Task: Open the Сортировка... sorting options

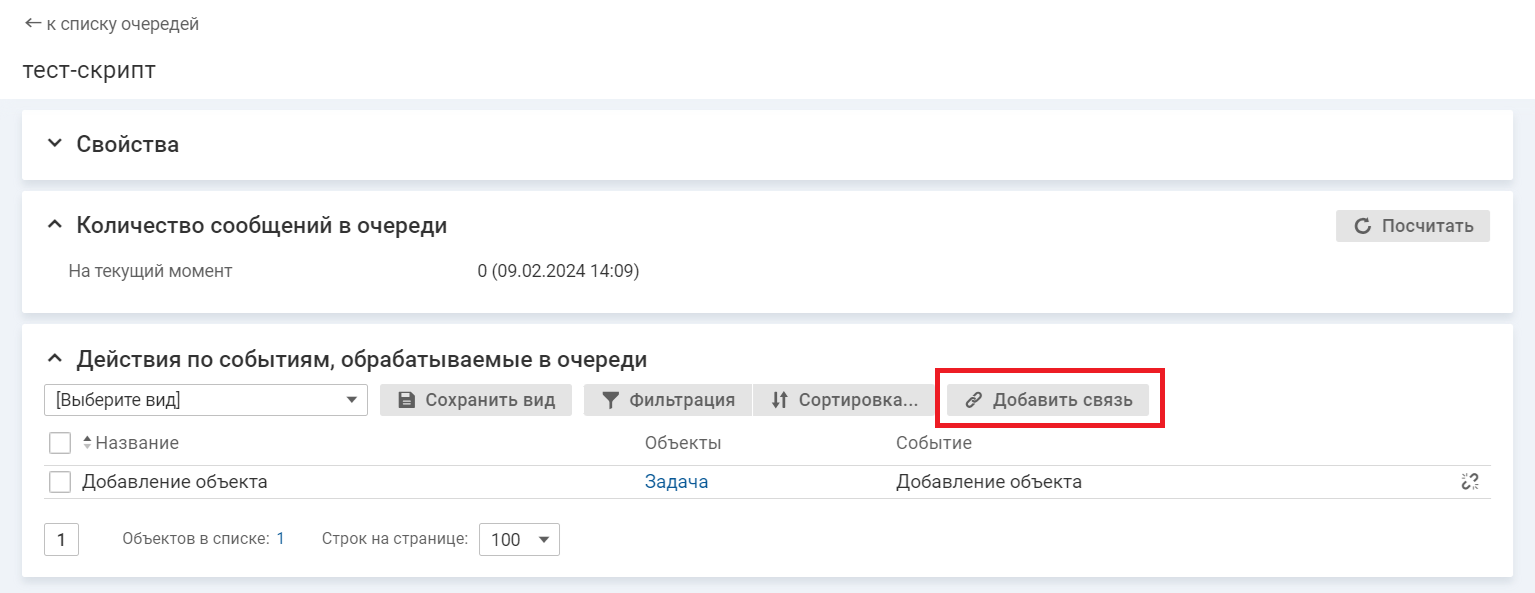Action: (844, 400)
